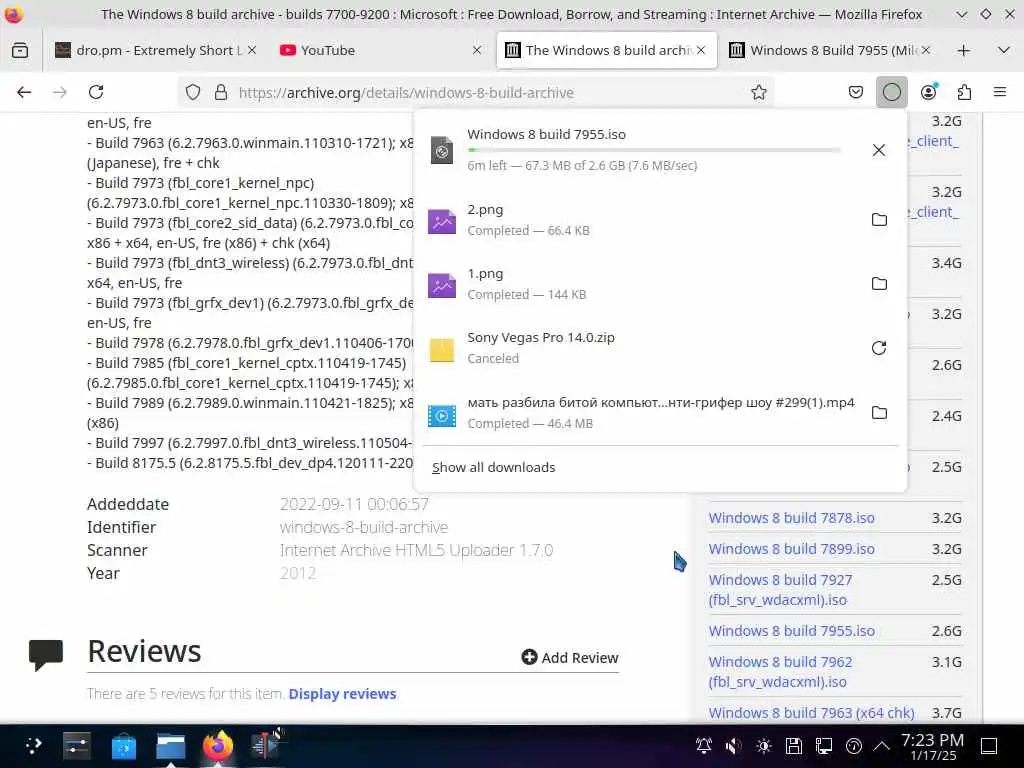Open a new tab with plus button
The width and height of the screenshot is (1024, 768).
pos(963,50)
